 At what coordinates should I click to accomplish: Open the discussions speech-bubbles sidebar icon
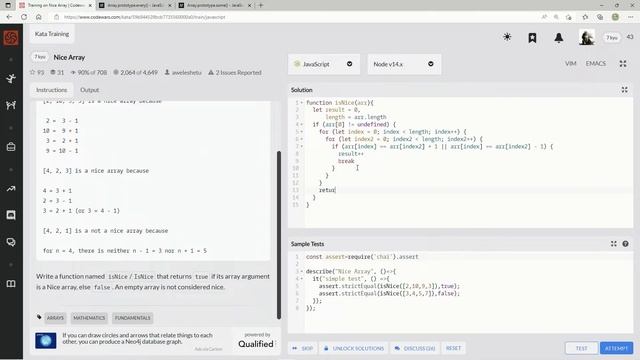click(x=11, y=242)
